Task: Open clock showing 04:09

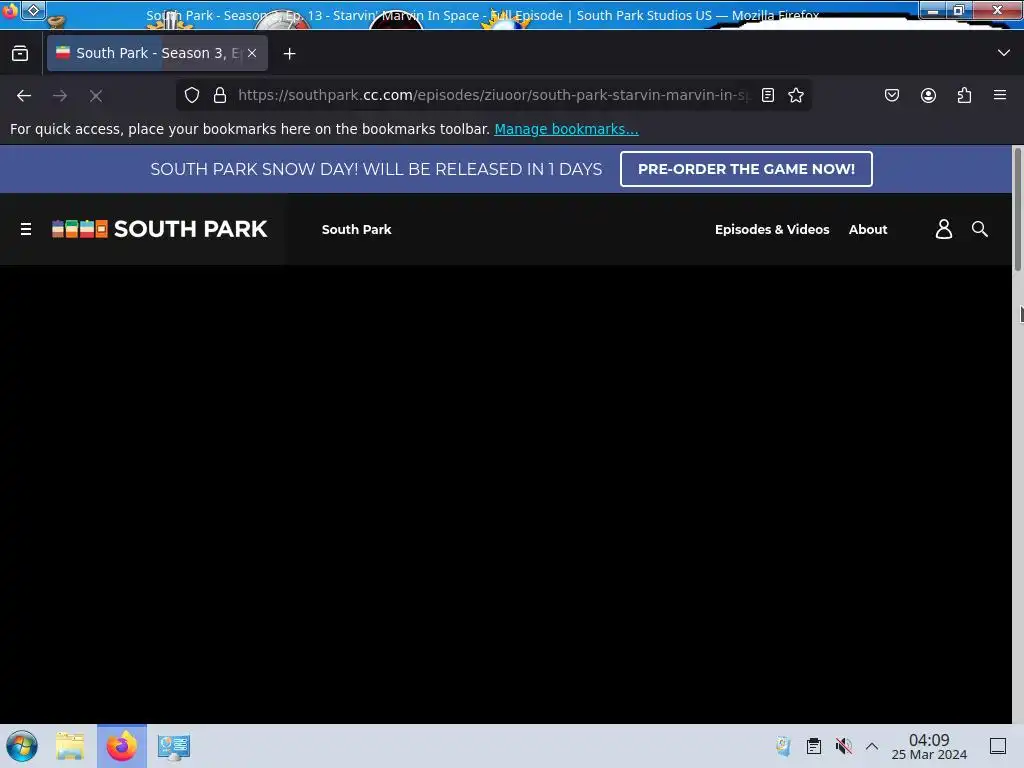Action: coord(929,746)
